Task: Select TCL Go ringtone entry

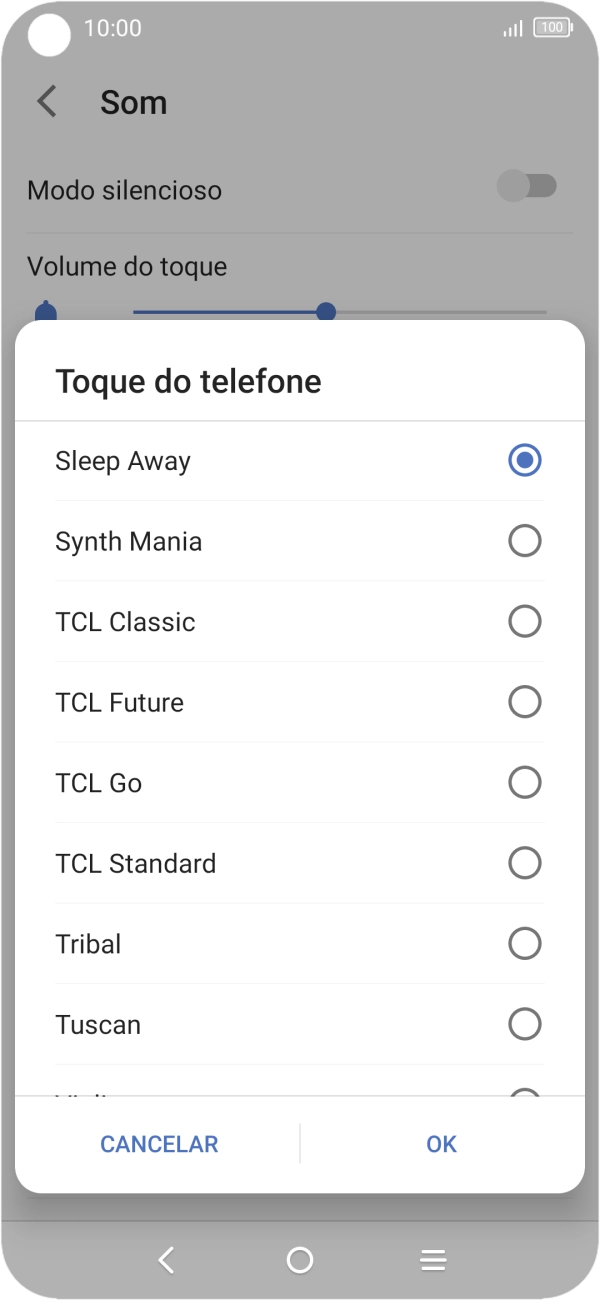Action: pos(99,783)
